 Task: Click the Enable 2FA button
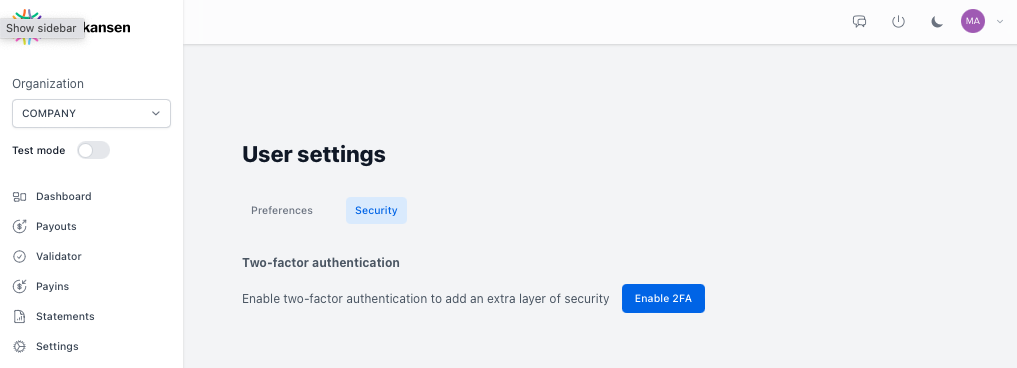point(664,299)
